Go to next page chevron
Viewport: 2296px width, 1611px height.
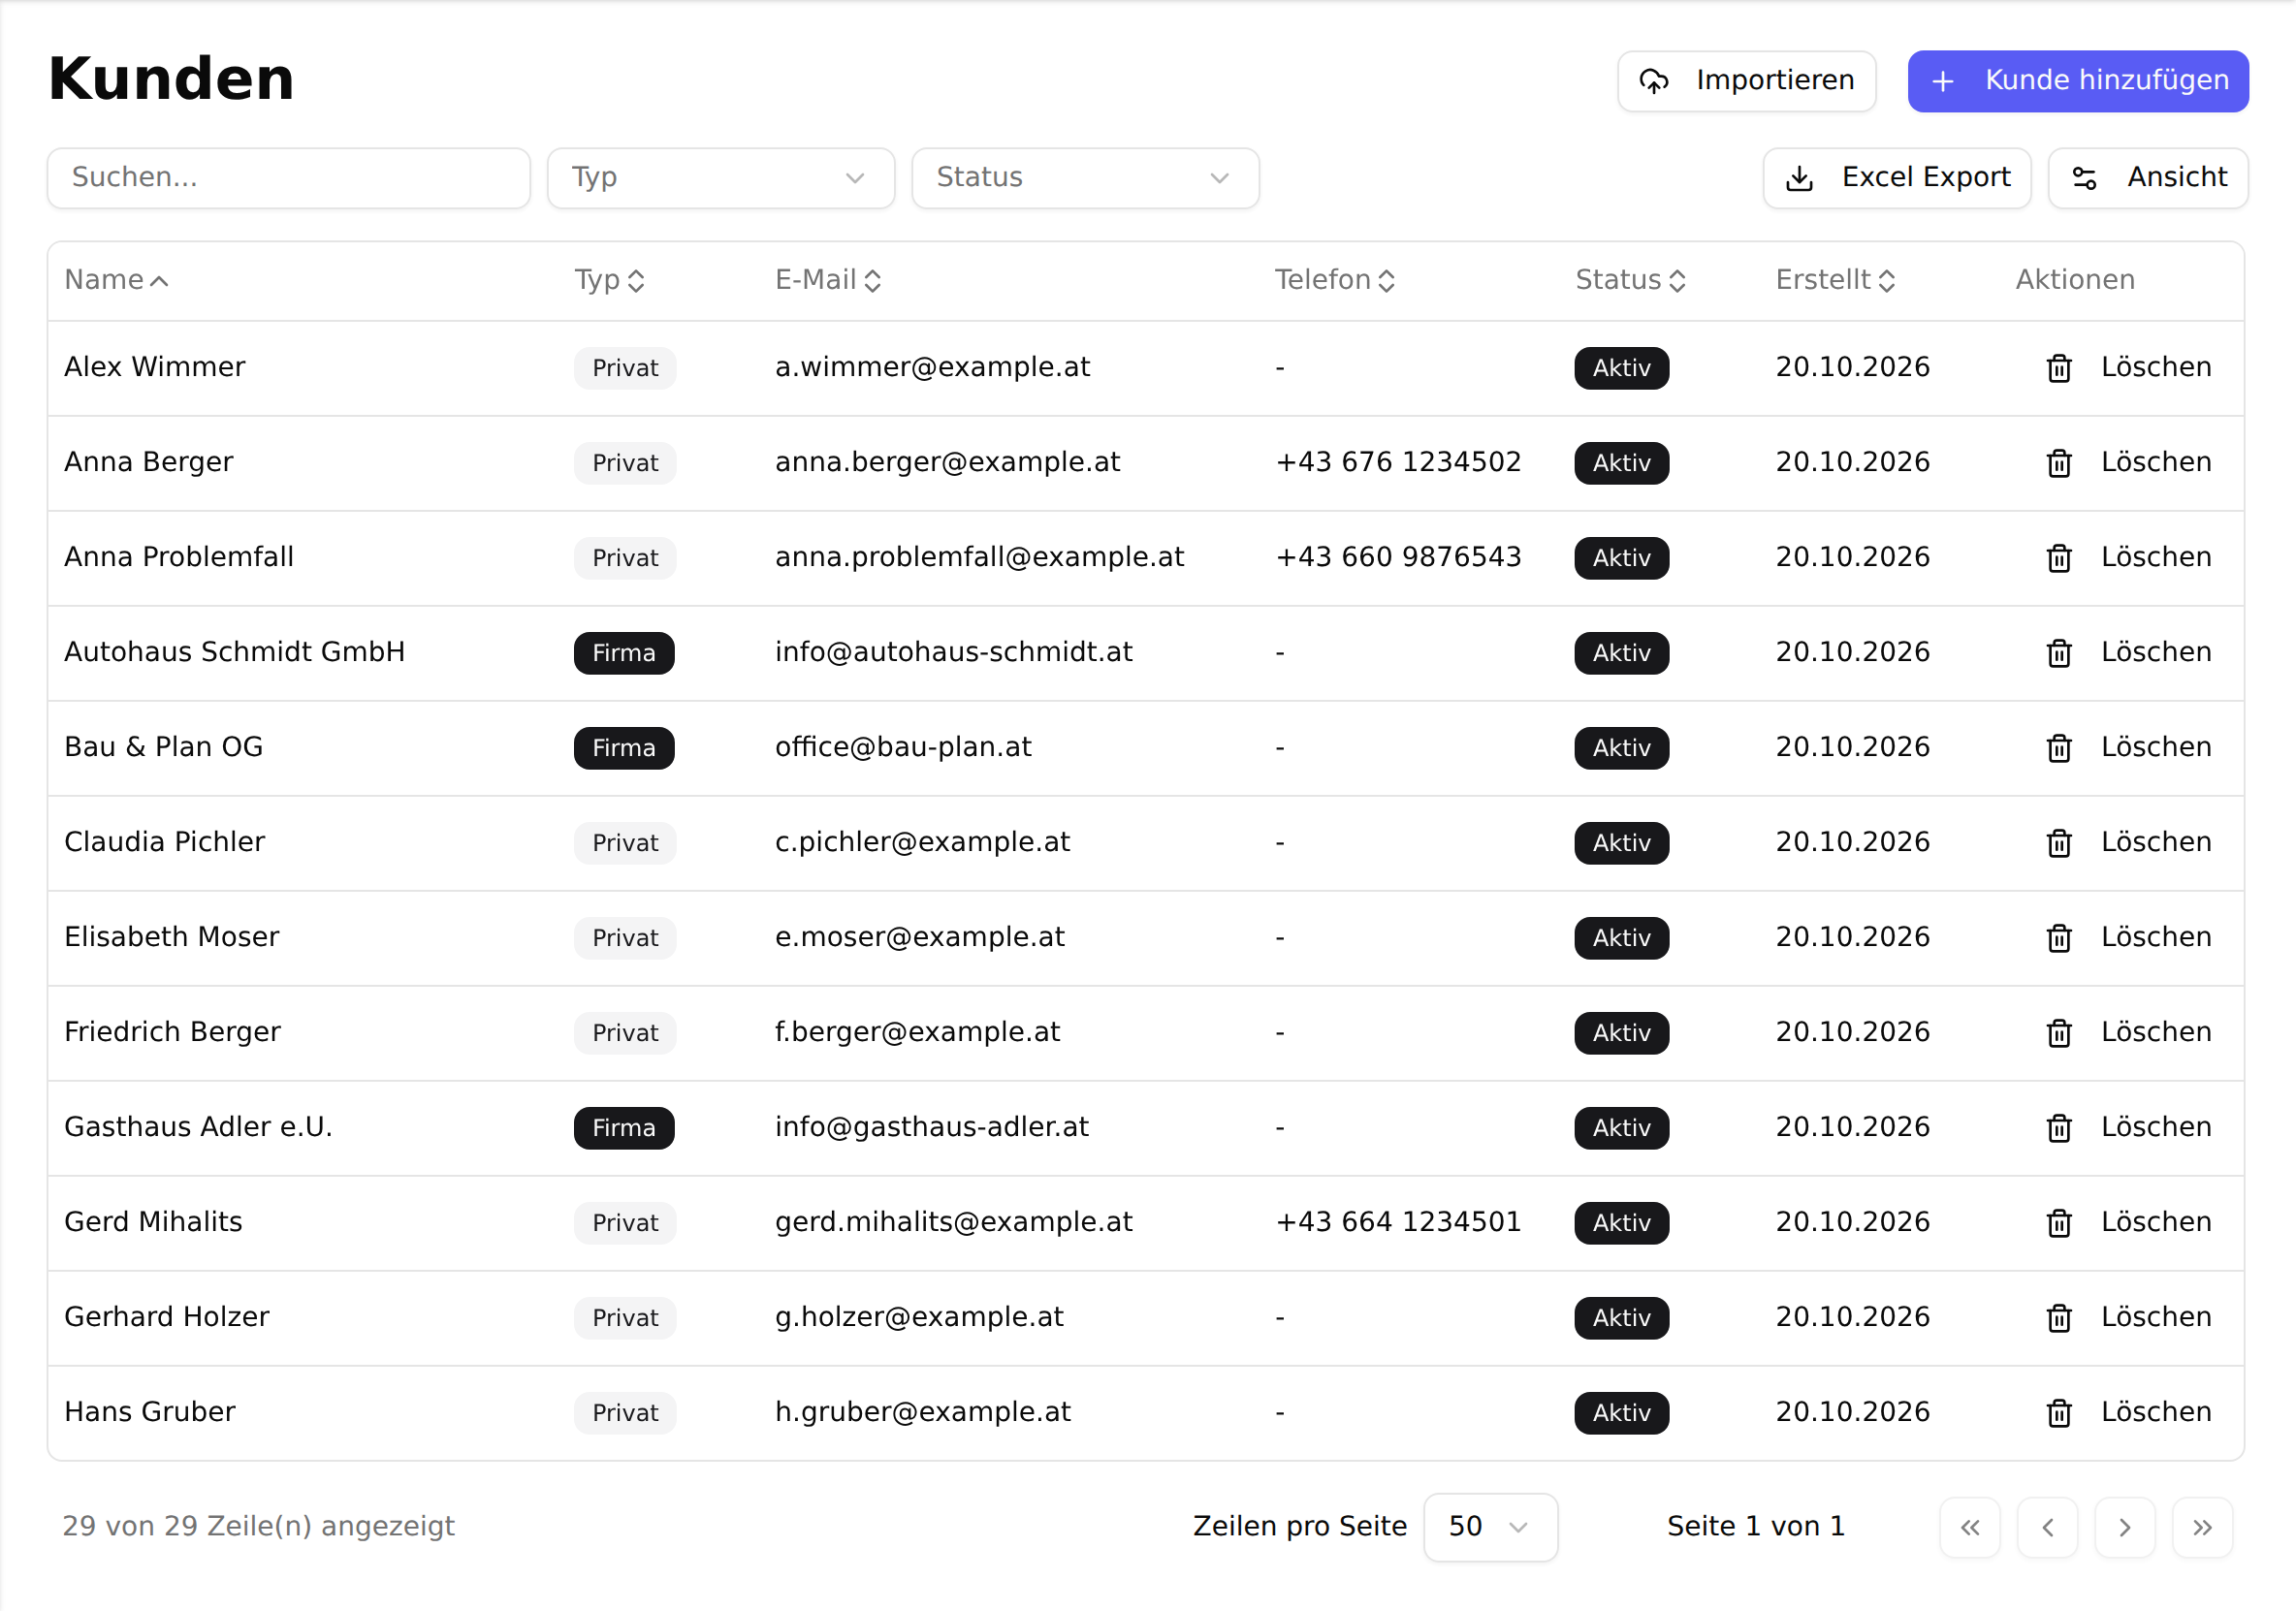(2124, 1527)
